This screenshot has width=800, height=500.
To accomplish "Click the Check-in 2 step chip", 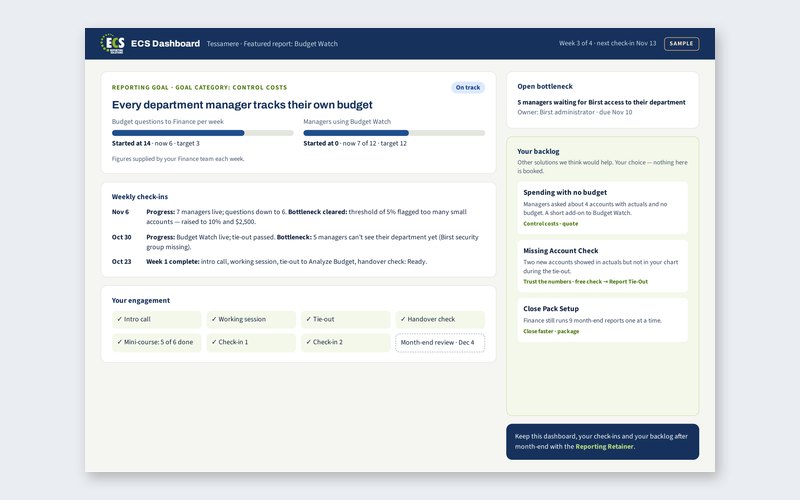I will 345,342.
